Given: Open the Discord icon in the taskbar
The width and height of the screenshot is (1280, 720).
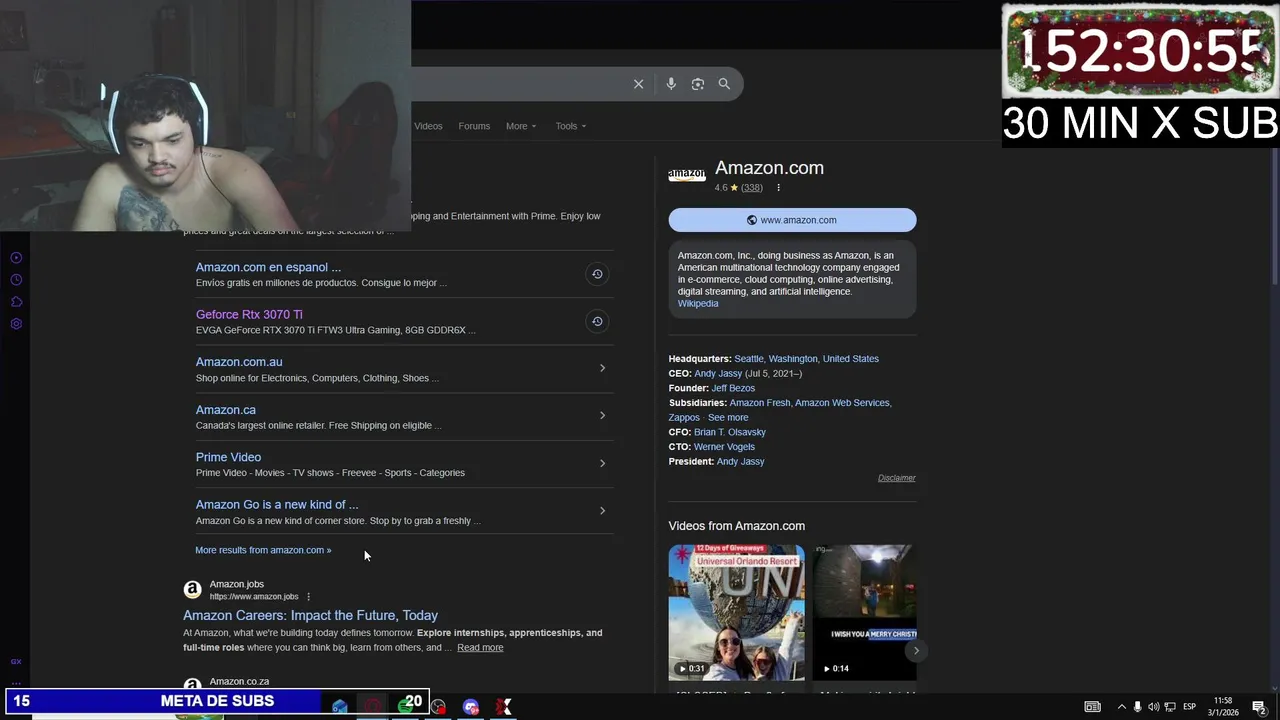Looking at the screenshot, I should 471,707.
